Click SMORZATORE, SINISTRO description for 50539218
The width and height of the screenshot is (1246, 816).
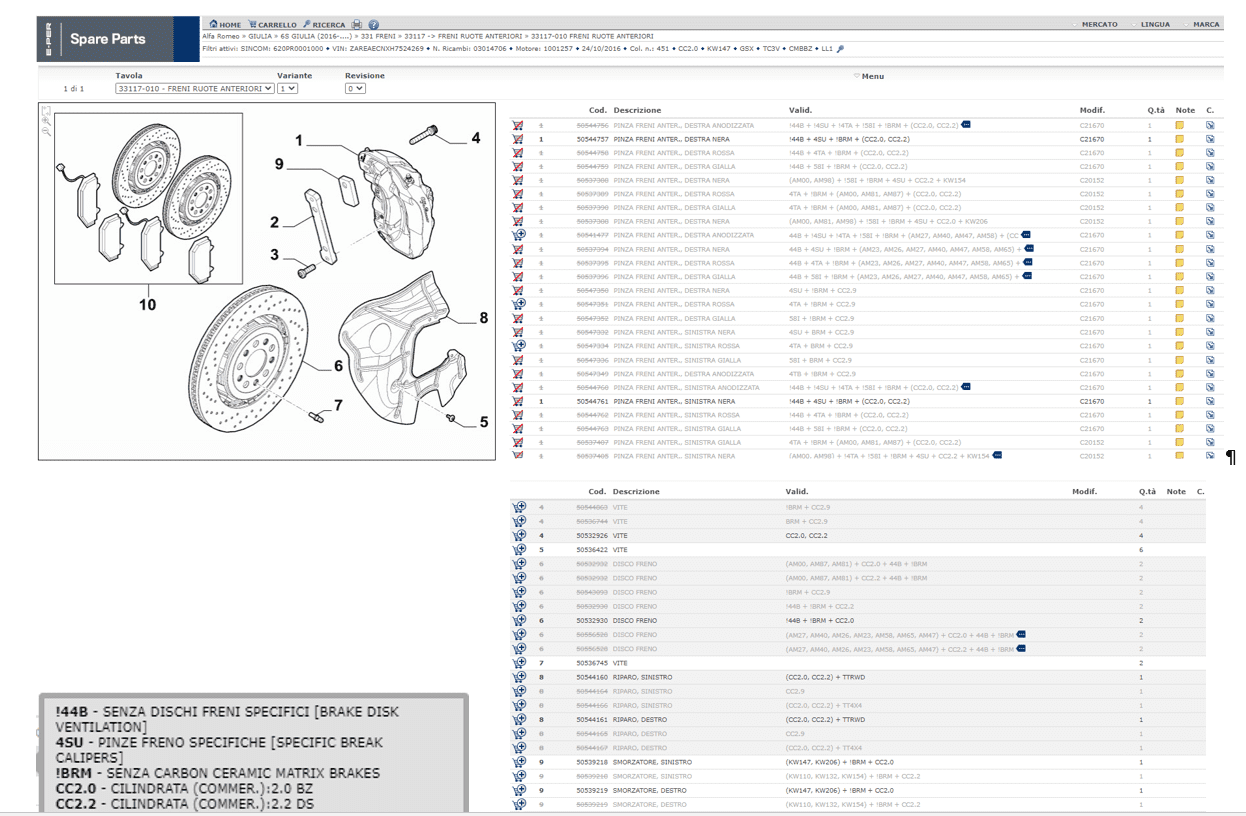tap(651, 762)
